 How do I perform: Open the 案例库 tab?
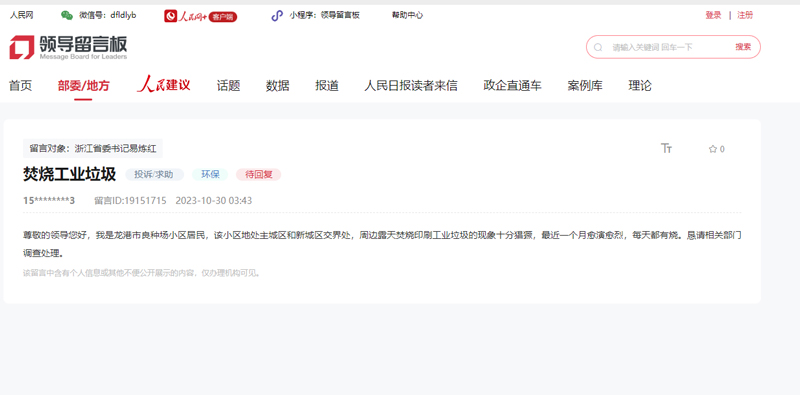(585, 86)
